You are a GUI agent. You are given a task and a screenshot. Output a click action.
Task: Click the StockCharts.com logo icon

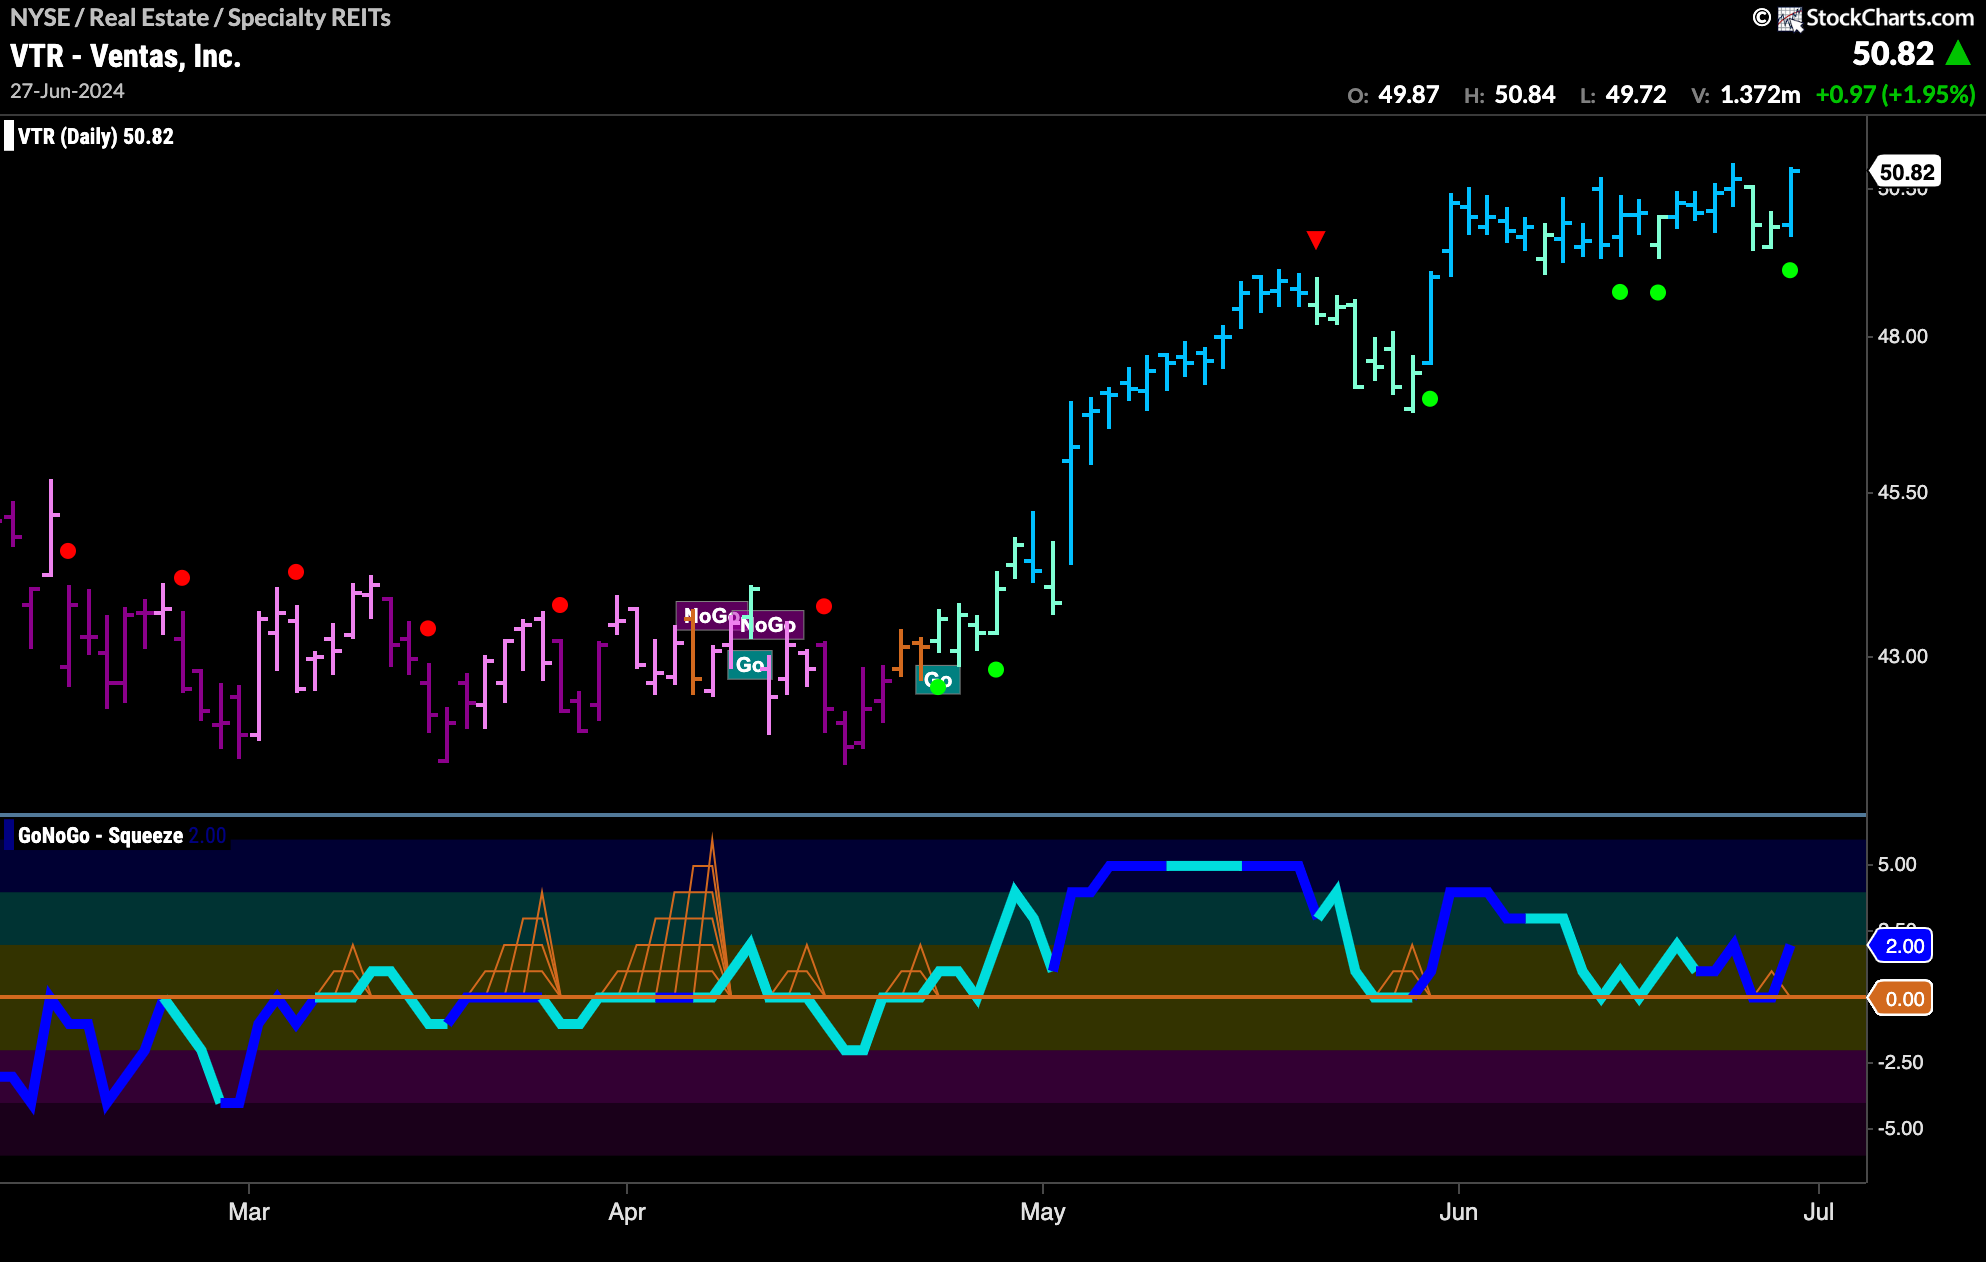point(1789,18)
